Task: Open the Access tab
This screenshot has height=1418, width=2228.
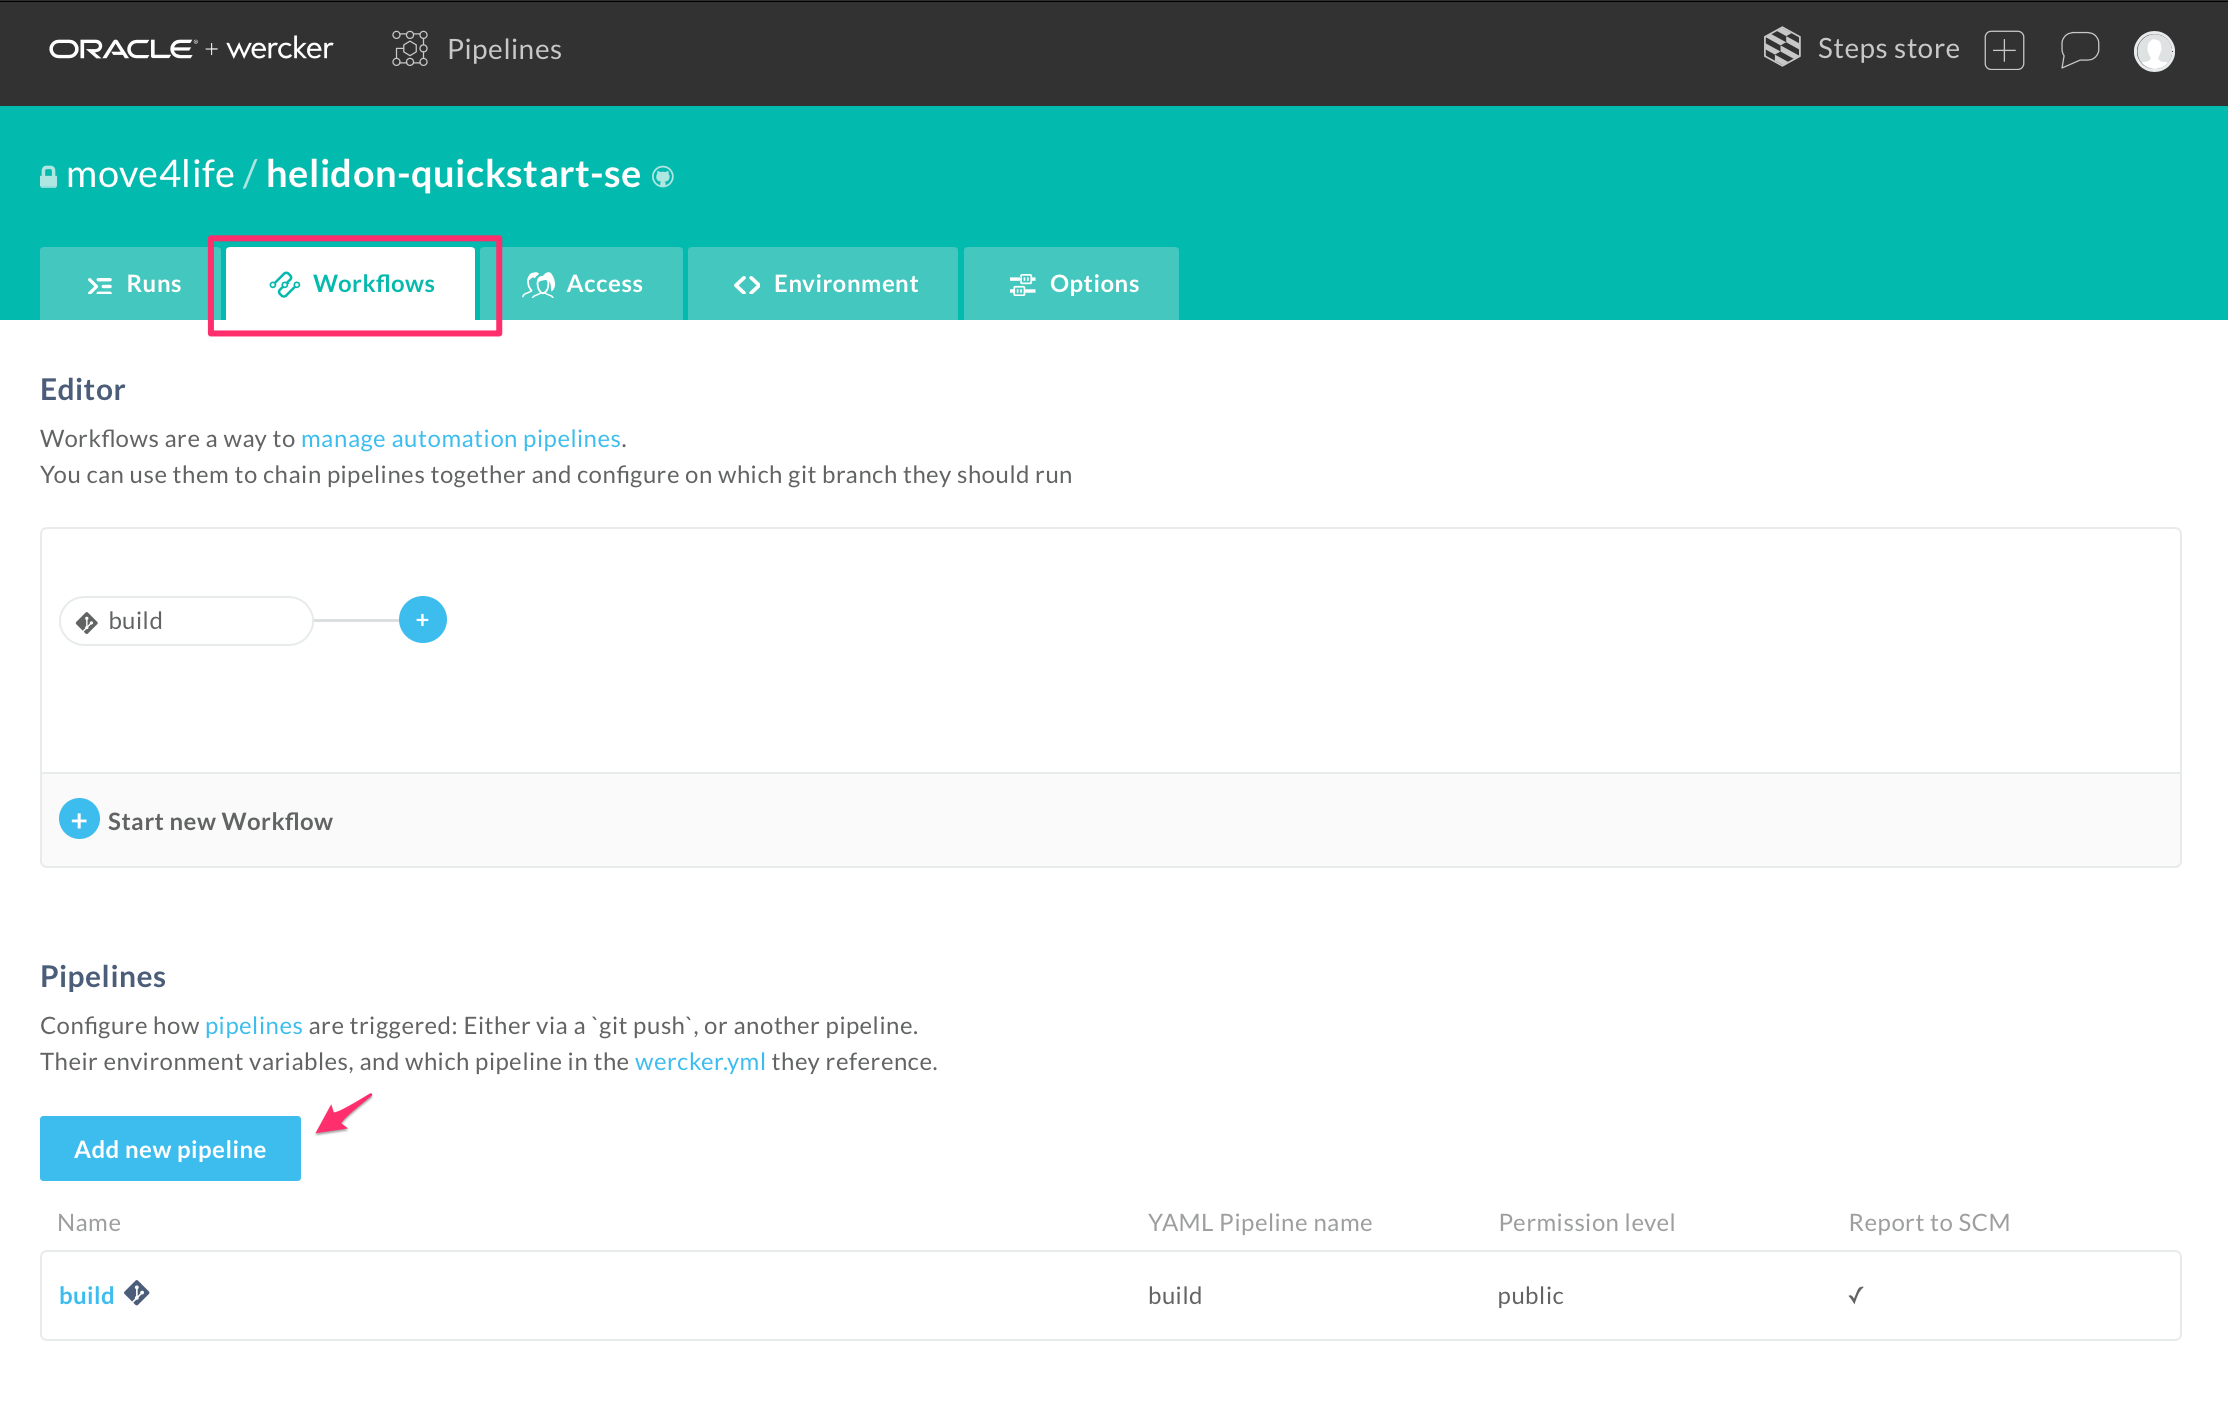Action: pyautogui.click(x=583, y=284)
